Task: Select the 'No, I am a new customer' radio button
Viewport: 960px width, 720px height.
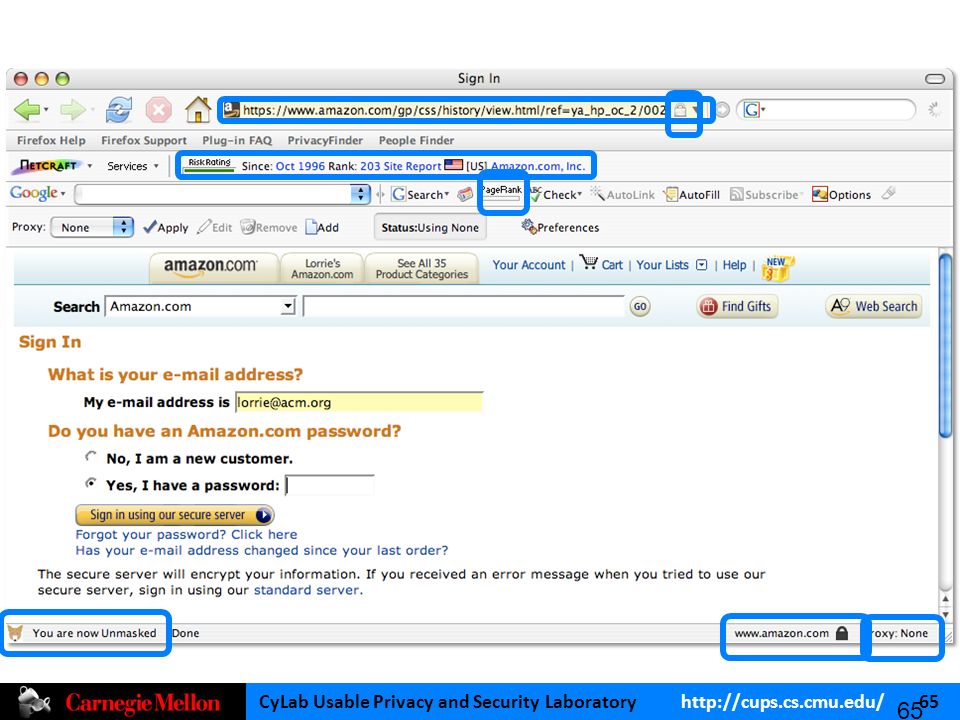Action: pos(91,457)
